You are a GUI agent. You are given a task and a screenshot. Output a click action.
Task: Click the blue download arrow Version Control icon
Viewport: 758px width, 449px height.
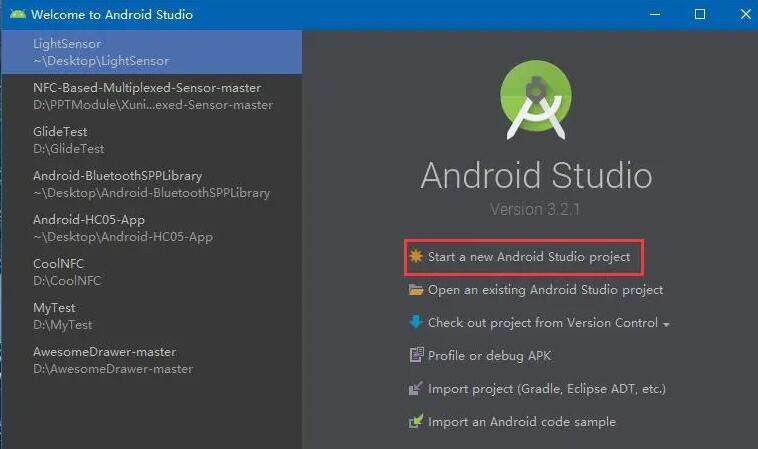coord(416,322)
